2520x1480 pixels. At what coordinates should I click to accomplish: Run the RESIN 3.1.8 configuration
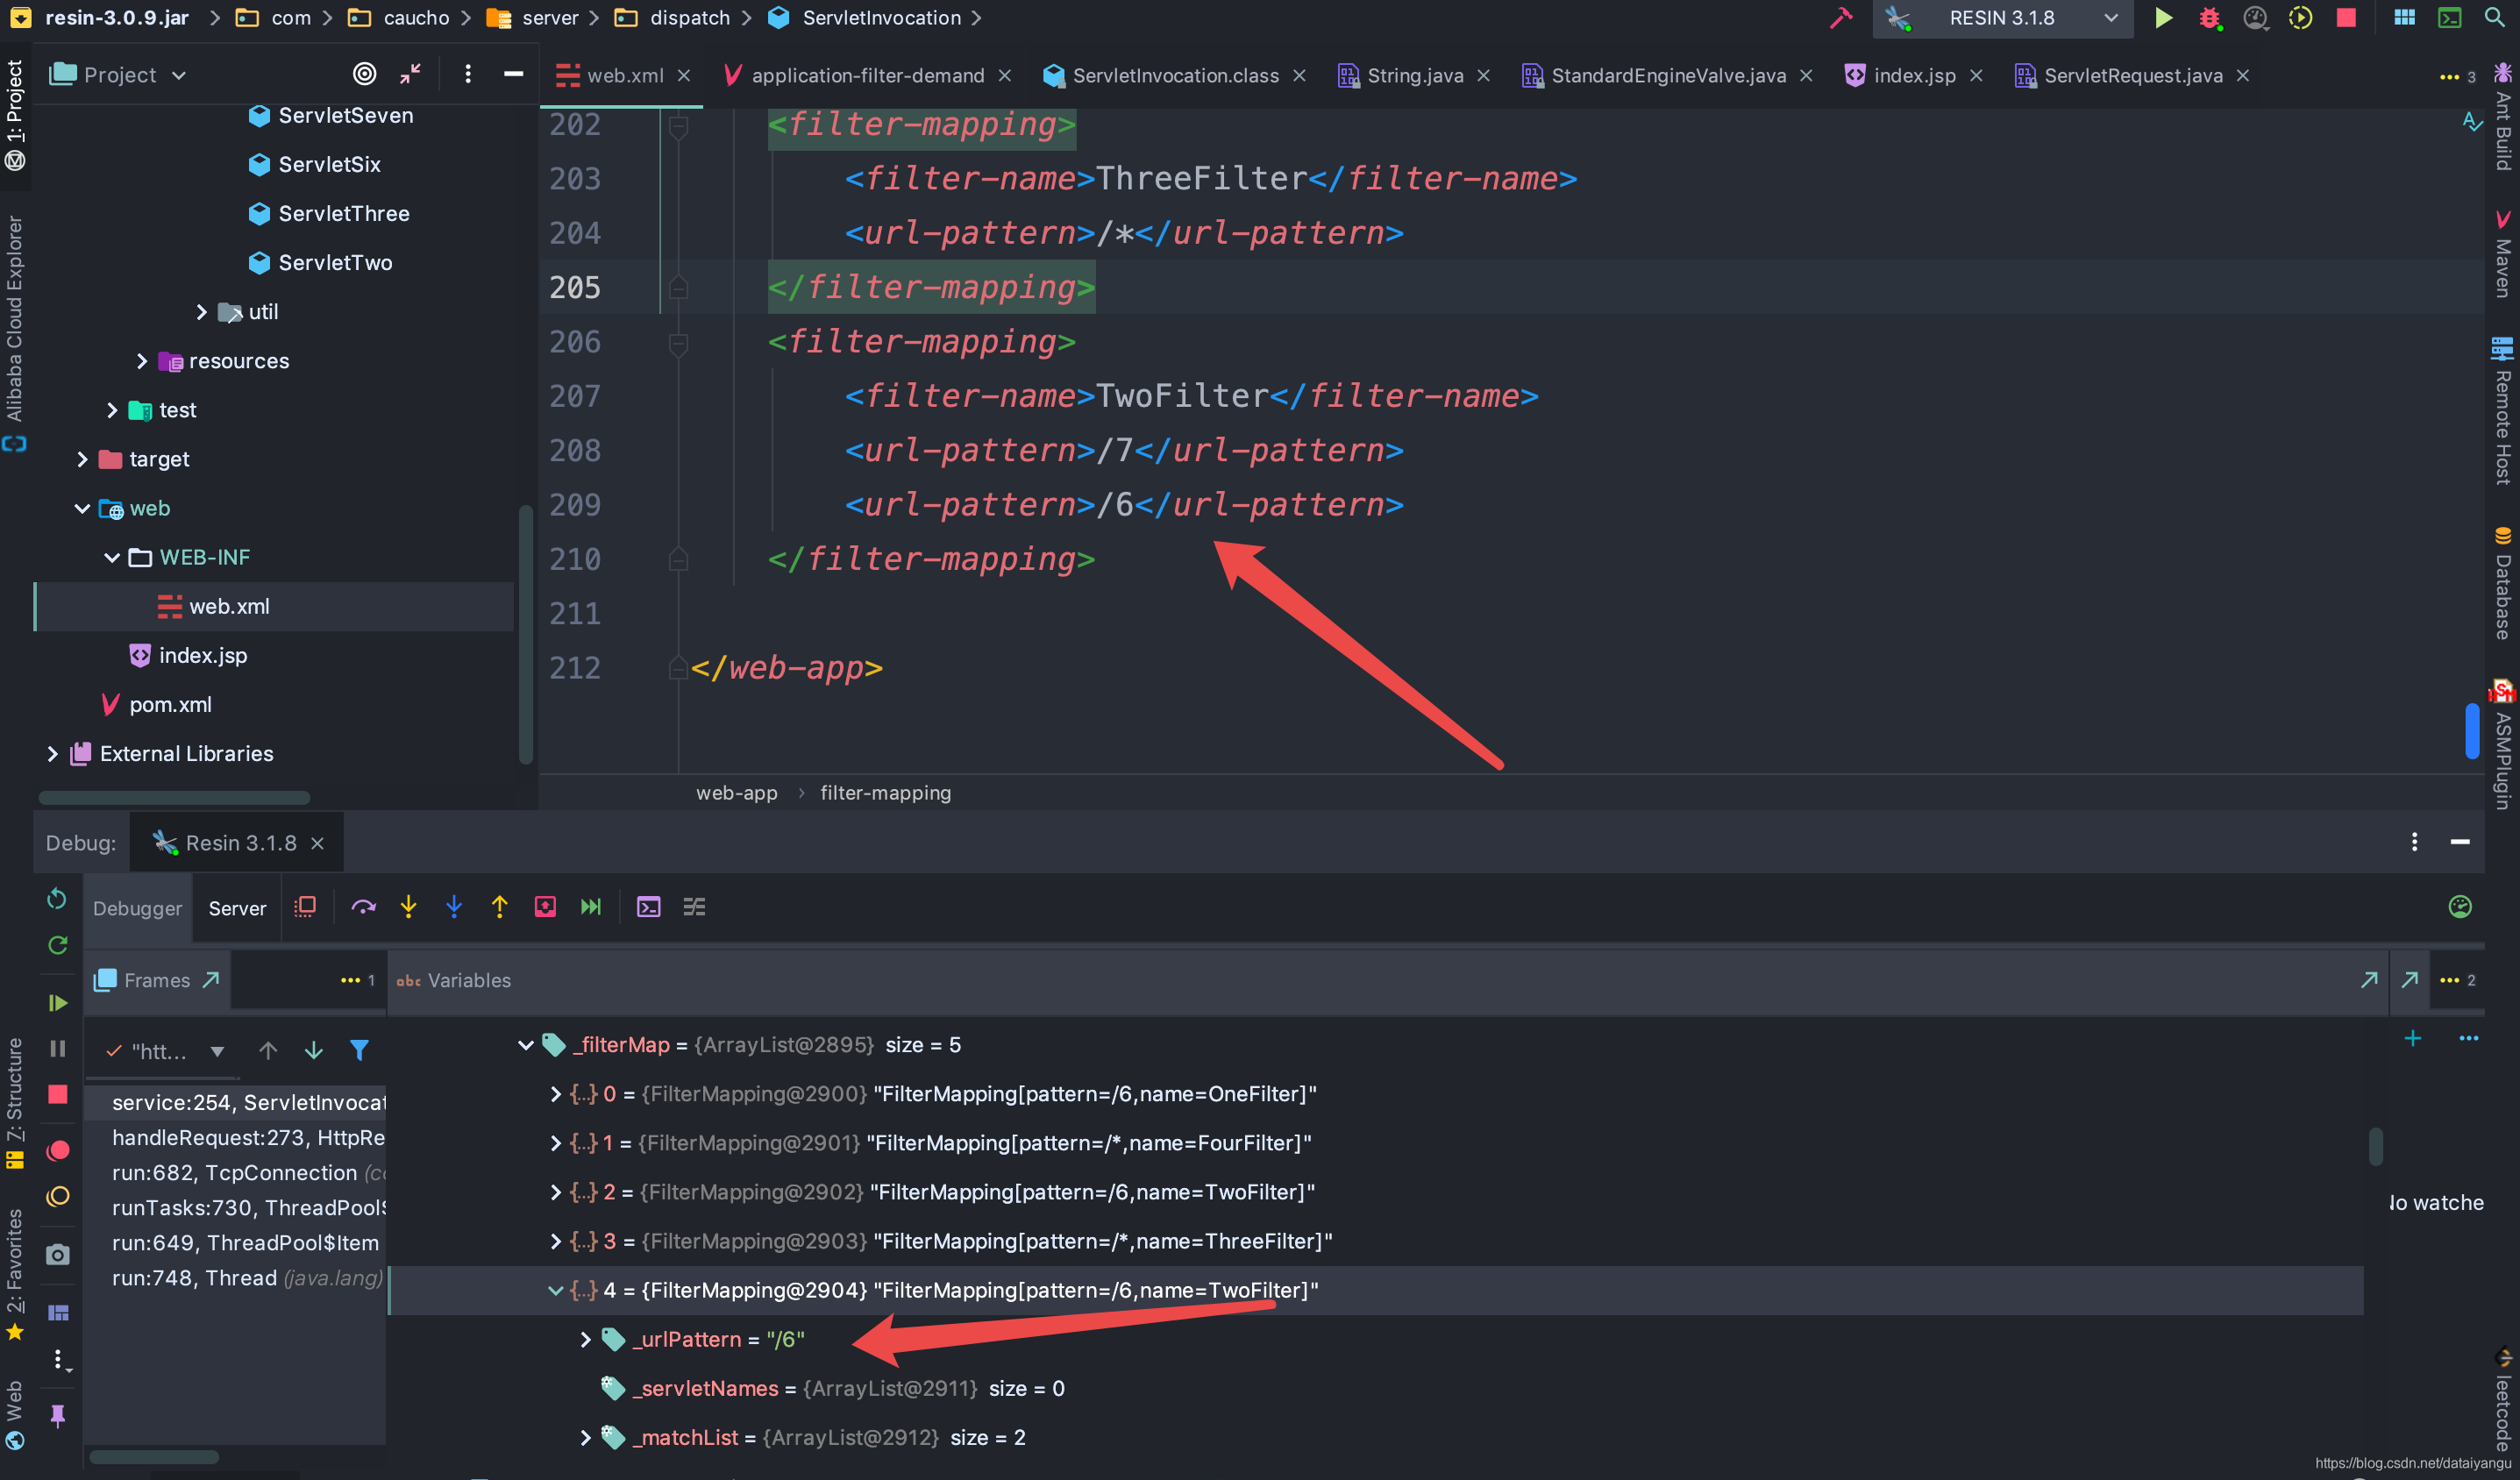pyautogui.click(x=2163, y=18)
